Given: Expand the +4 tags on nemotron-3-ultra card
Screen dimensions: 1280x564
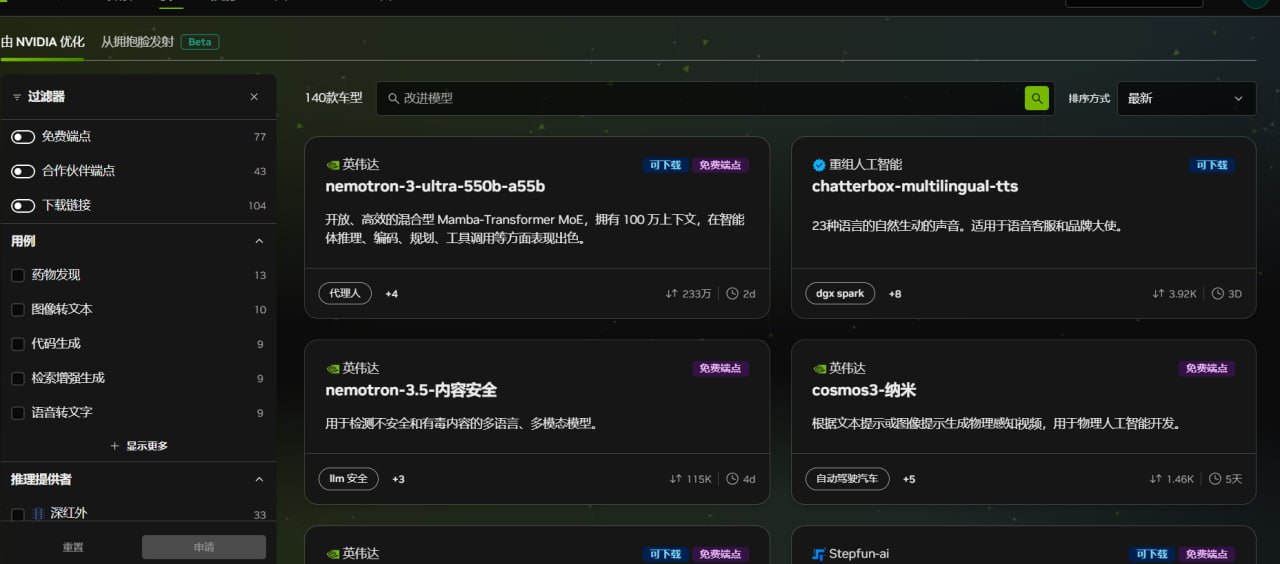Looking at the screenshot, I should pos(391,294).
